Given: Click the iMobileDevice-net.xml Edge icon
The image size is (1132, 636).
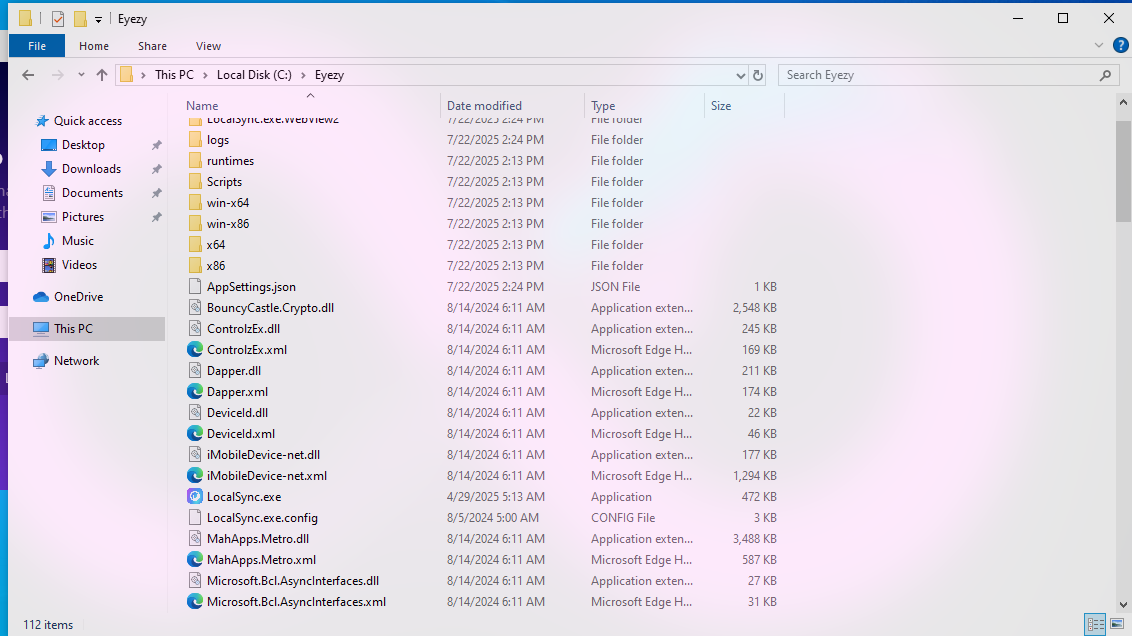Looking at the screenshot, I should [x=194, y=475].
